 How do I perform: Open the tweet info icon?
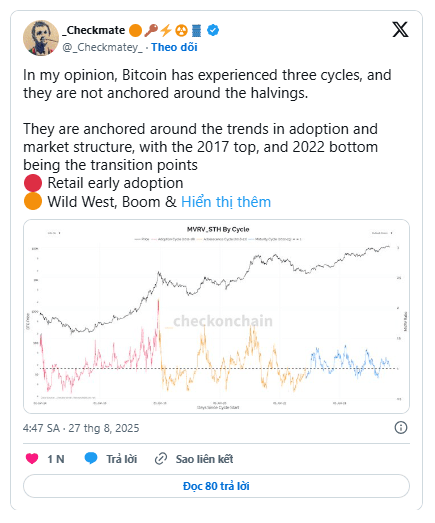pyautogui.click(x=401, y=428)
